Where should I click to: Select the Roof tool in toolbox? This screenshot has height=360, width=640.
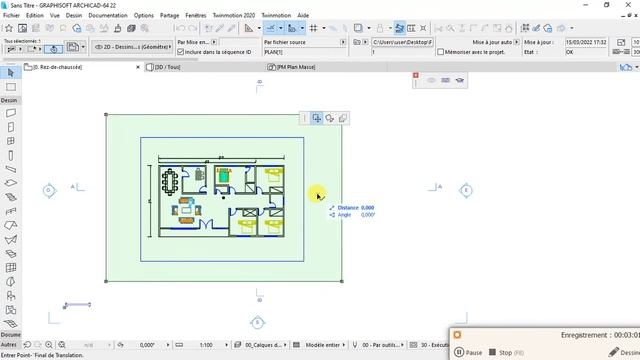[x=11, y=225]
